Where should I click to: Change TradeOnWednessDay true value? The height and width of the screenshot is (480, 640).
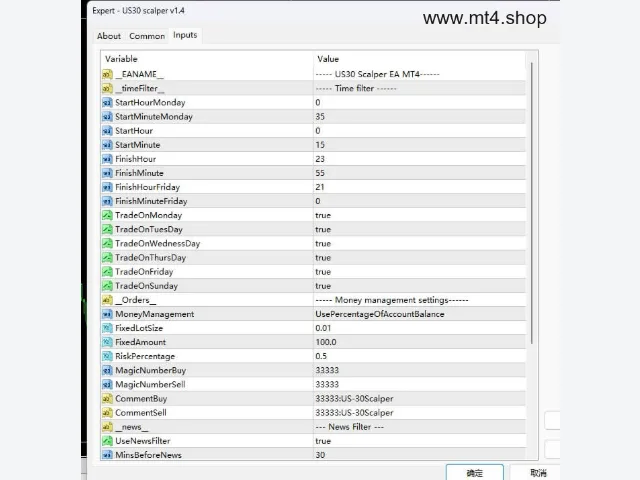(323, 244)
